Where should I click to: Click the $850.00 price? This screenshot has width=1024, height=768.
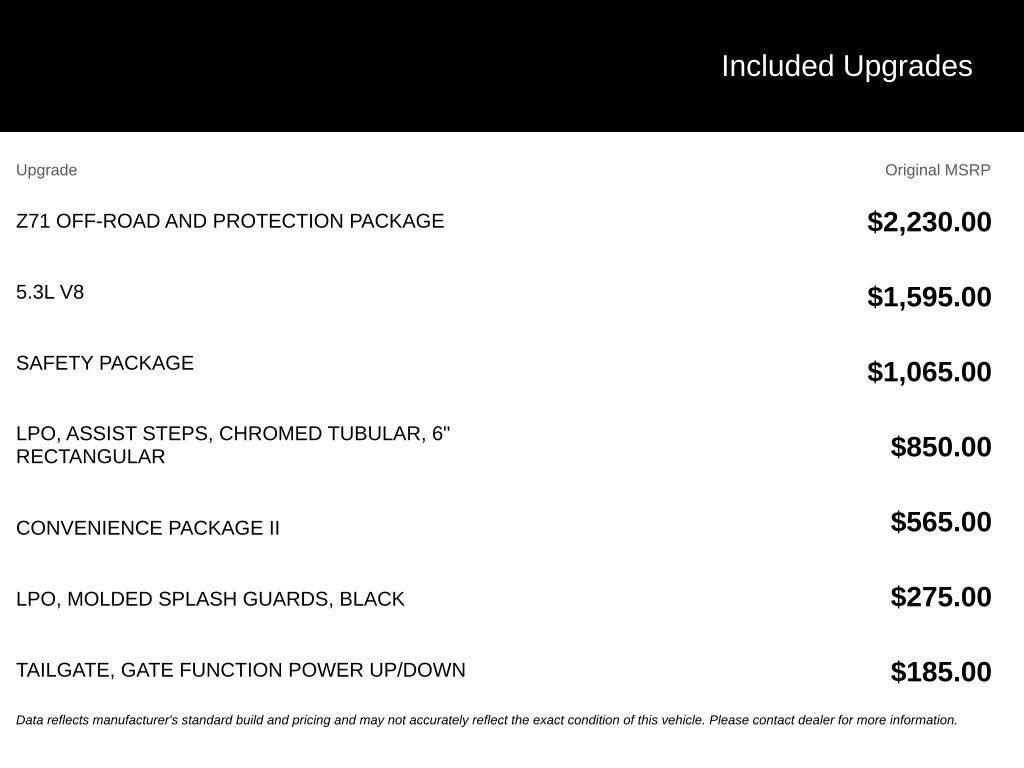pos(940,447)
